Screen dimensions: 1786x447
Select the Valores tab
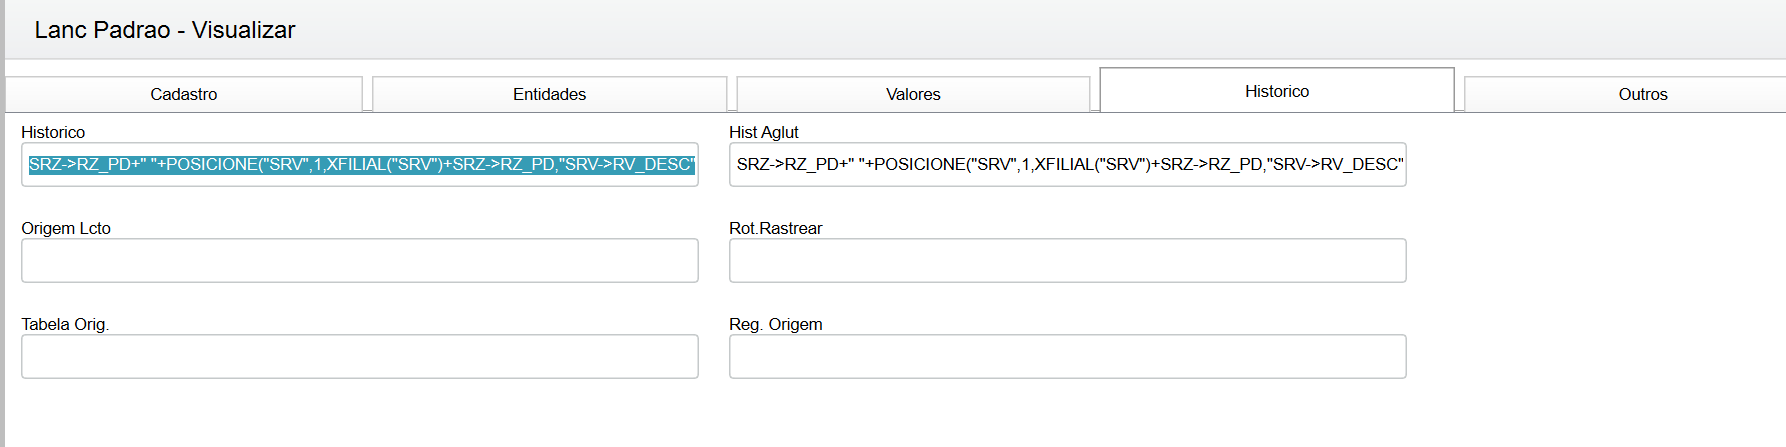[x=913, y=94]
